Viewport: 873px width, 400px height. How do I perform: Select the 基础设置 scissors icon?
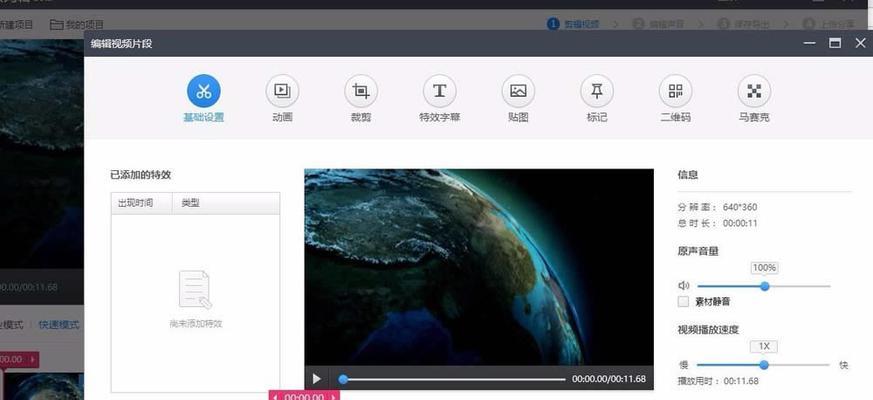tap(204, 91)
